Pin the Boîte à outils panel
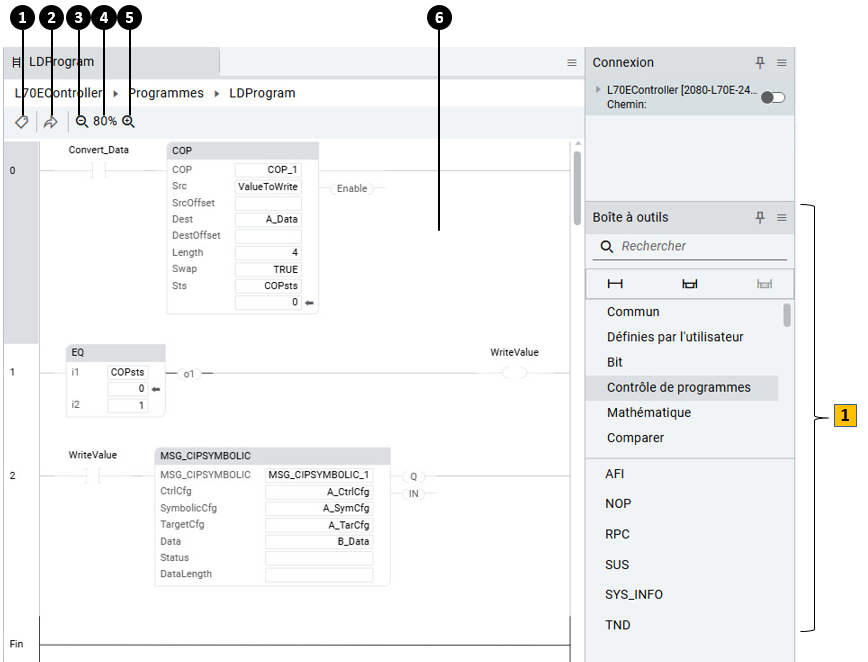 (760, 218)
